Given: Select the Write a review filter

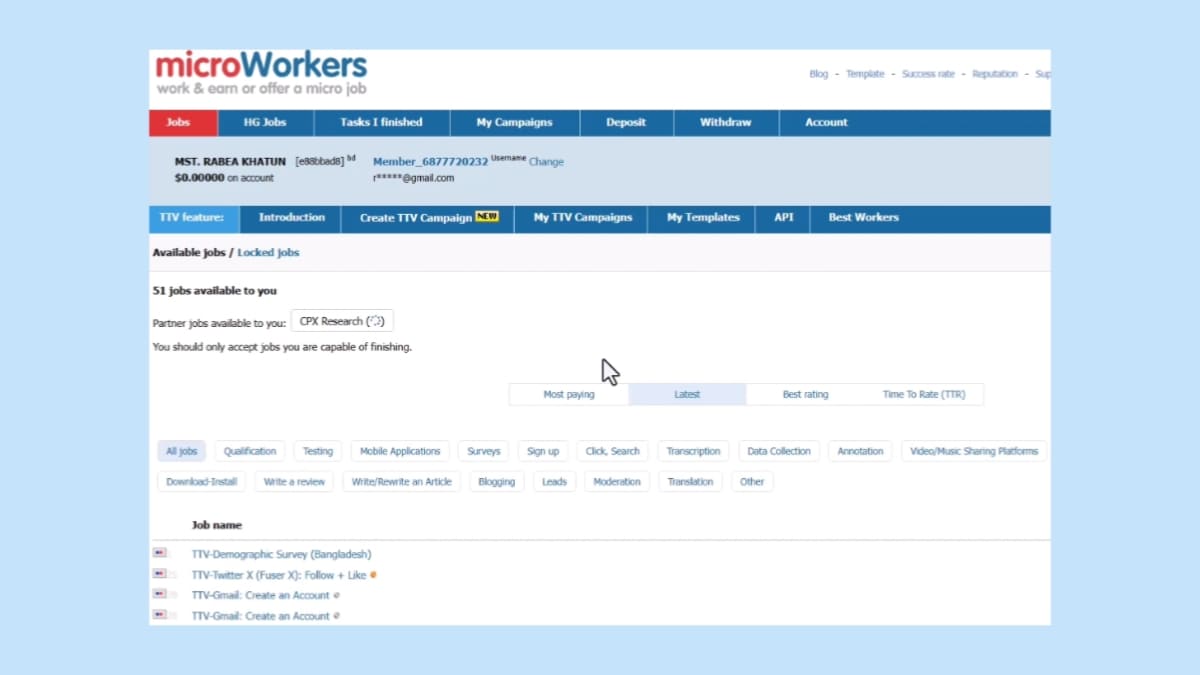Looking at the screenshot, I should pos(294,482).
